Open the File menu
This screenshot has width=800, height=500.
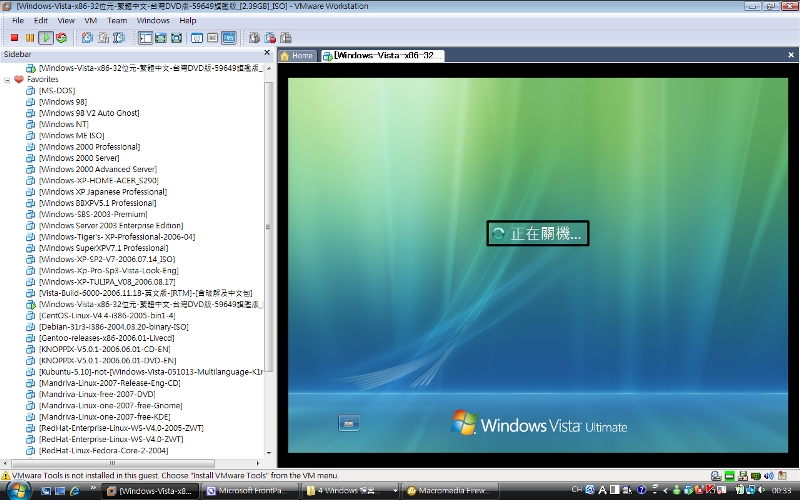pyautogui.click(x=18, y=20)
